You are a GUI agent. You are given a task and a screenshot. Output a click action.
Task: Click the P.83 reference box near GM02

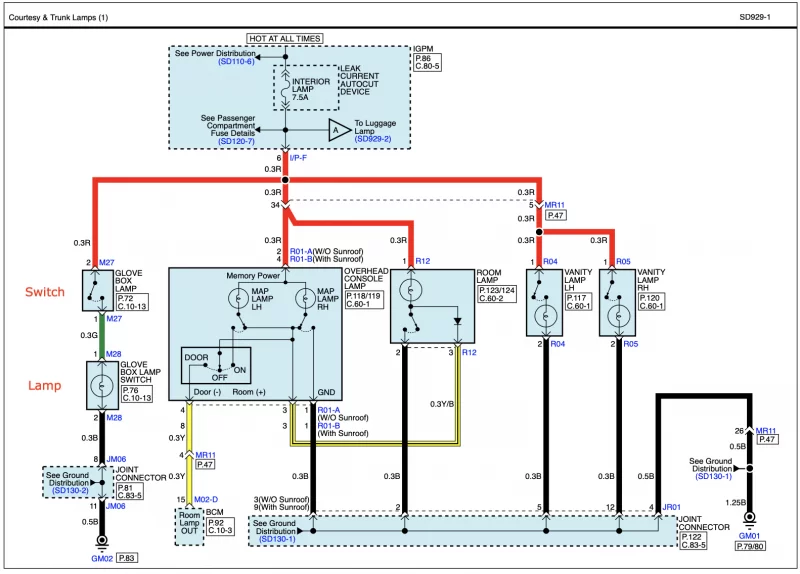click(127, 556)
